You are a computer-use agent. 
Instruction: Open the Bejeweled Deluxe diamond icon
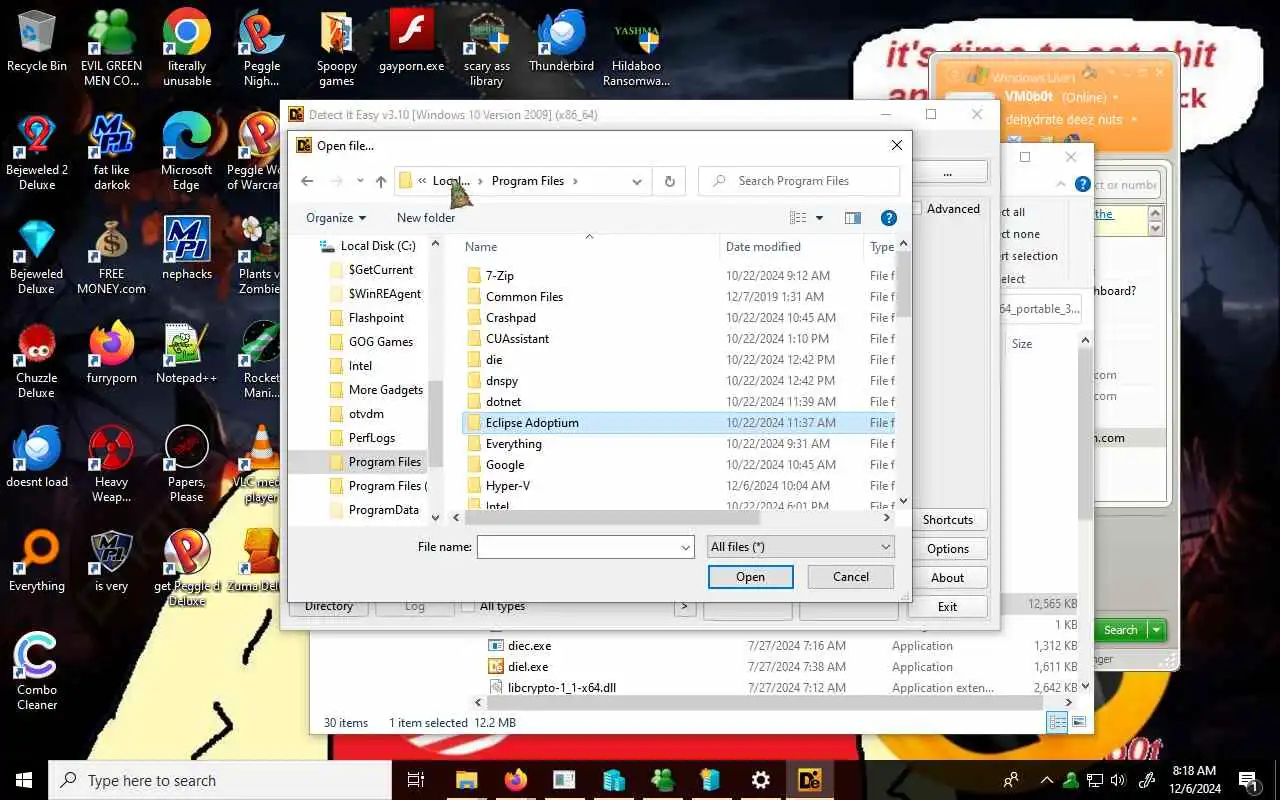click(37, 256)
